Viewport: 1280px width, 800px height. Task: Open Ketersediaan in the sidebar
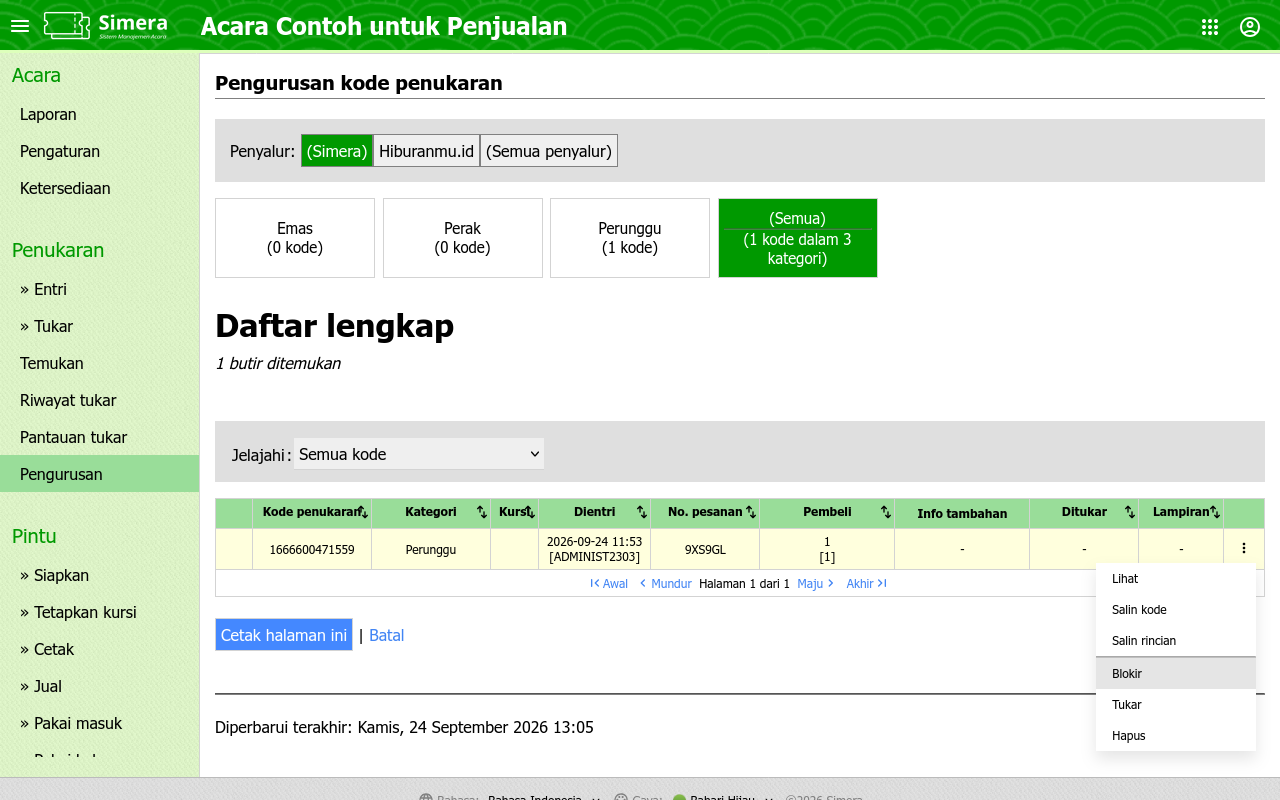pos(99,188)
